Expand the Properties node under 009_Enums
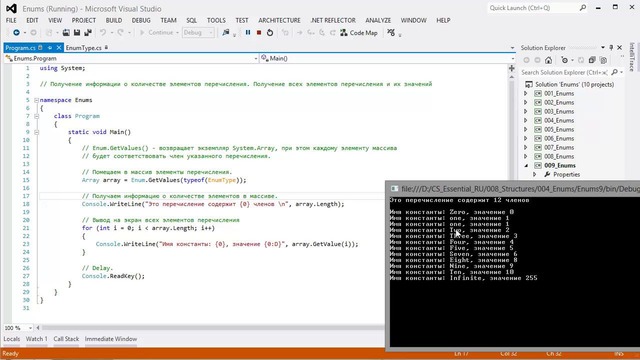 (534, 174)
